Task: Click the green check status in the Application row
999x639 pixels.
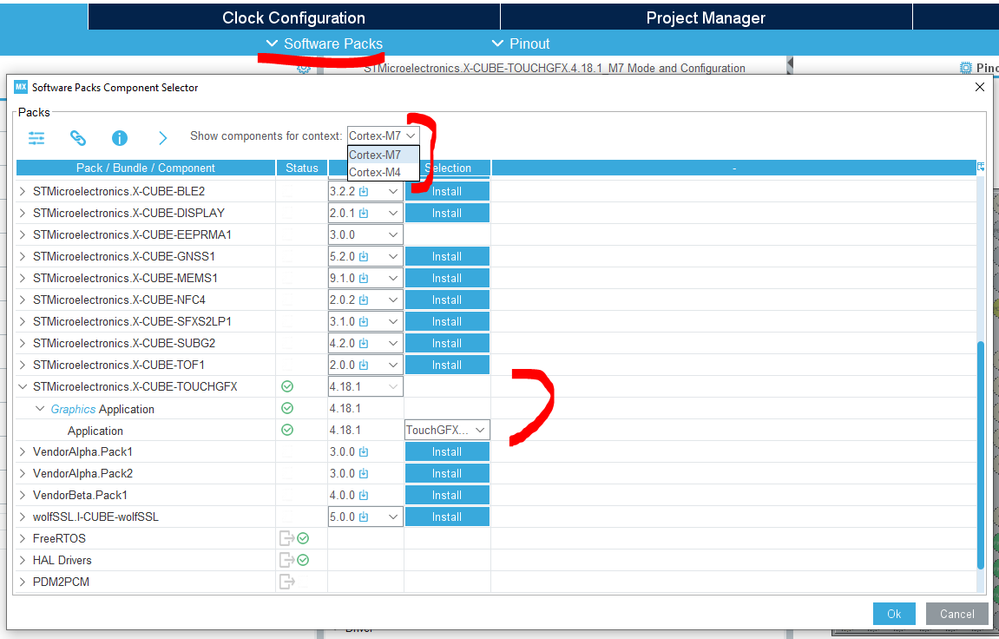Action: [x=287, y=430]
